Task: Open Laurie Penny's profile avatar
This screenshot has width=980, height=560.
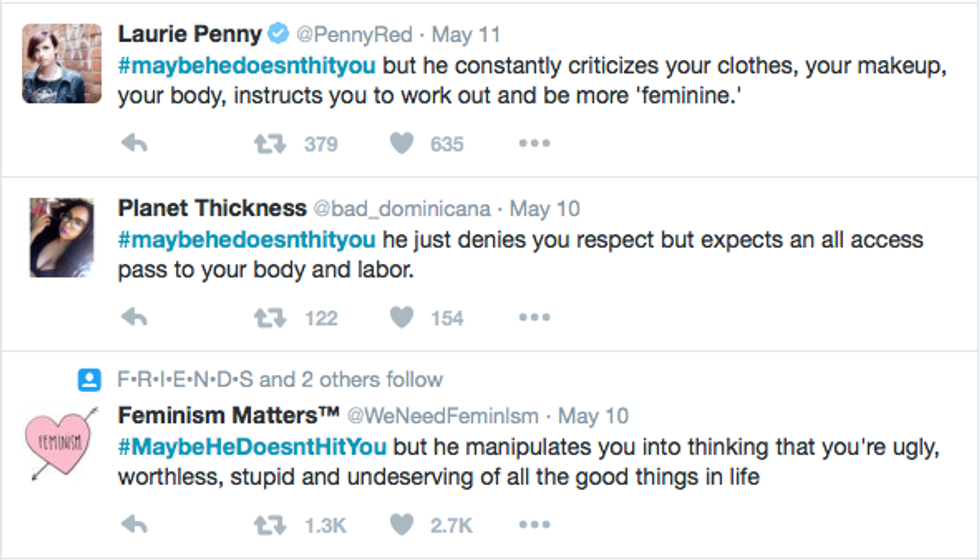Action: (x=62, y=64)
